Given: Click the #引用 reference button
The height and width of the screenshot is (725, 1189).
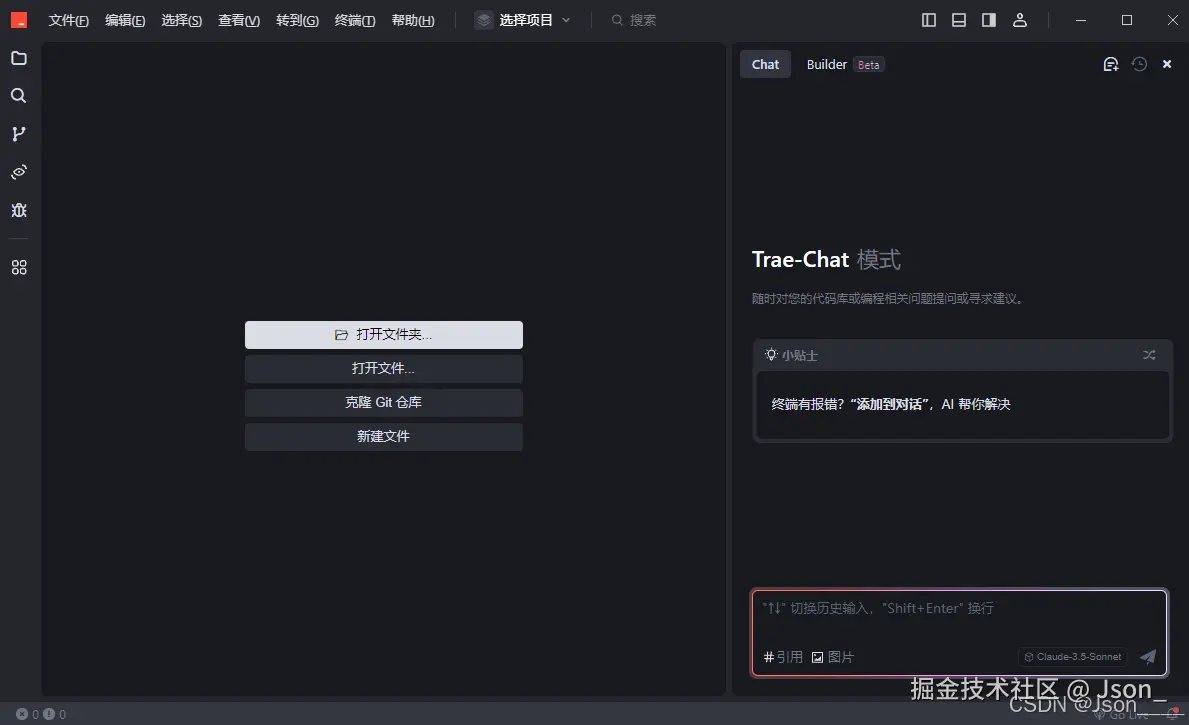Looking at the screenshot, I should click(x=783, y=657).
